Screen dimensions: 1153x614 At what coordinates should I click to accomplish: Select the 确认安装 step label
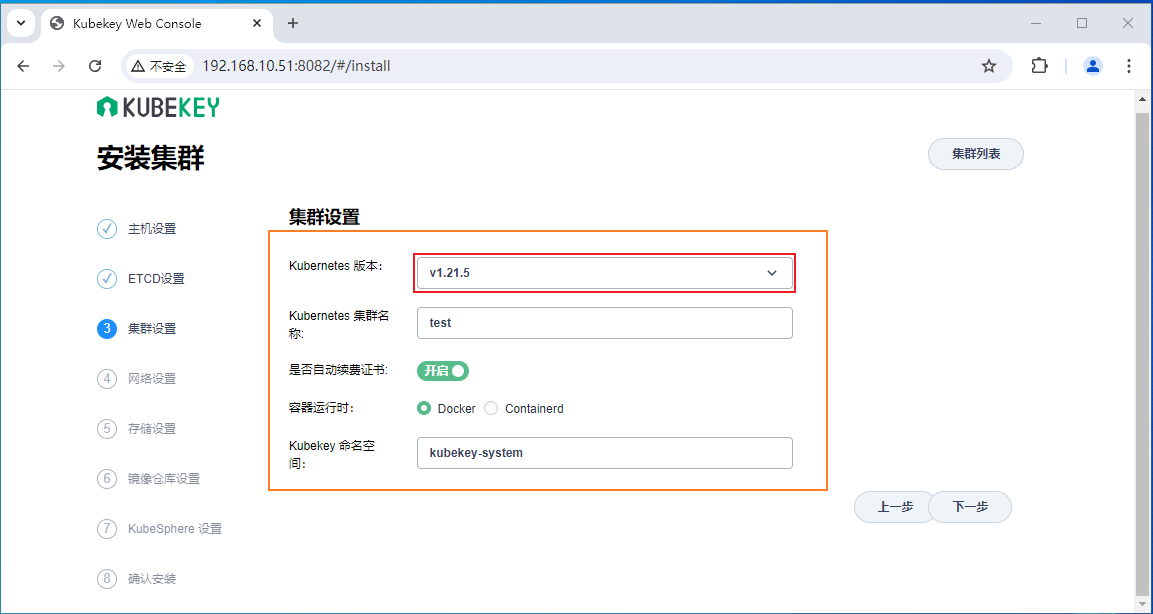152,579
